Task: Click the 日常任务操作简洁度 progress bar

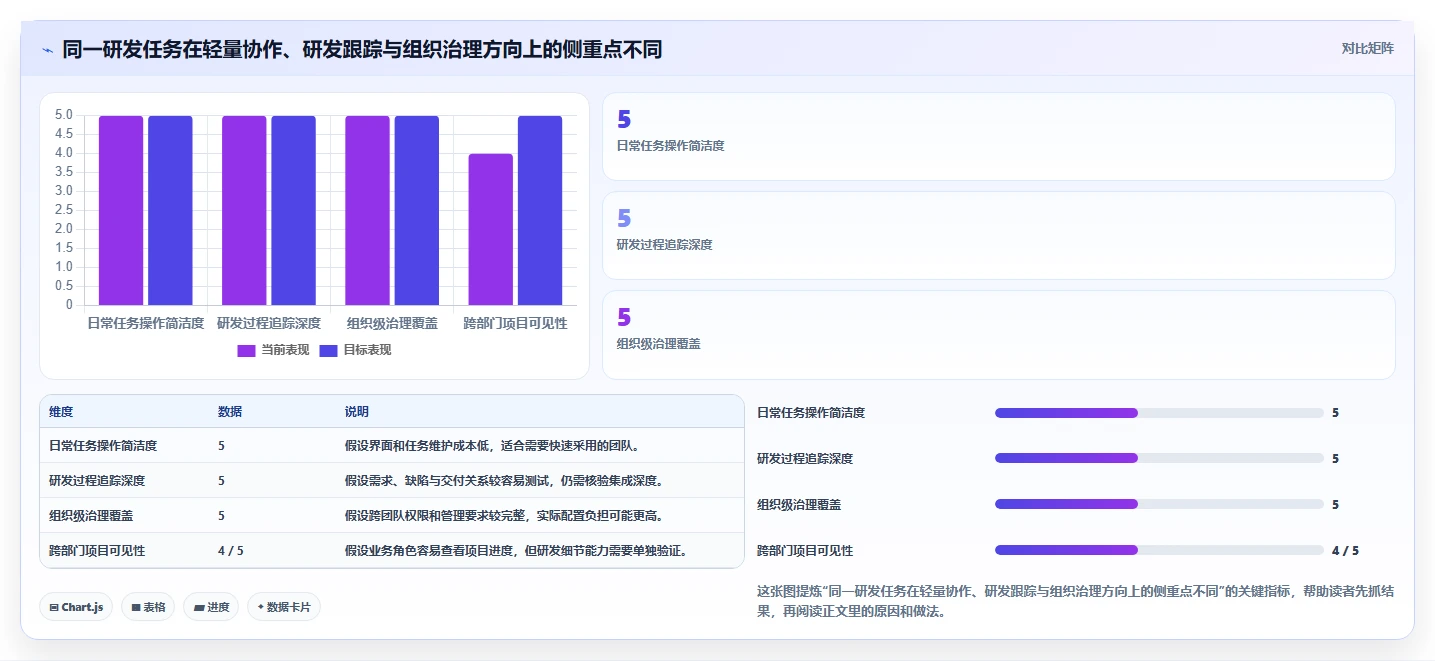Action: 1159,413
